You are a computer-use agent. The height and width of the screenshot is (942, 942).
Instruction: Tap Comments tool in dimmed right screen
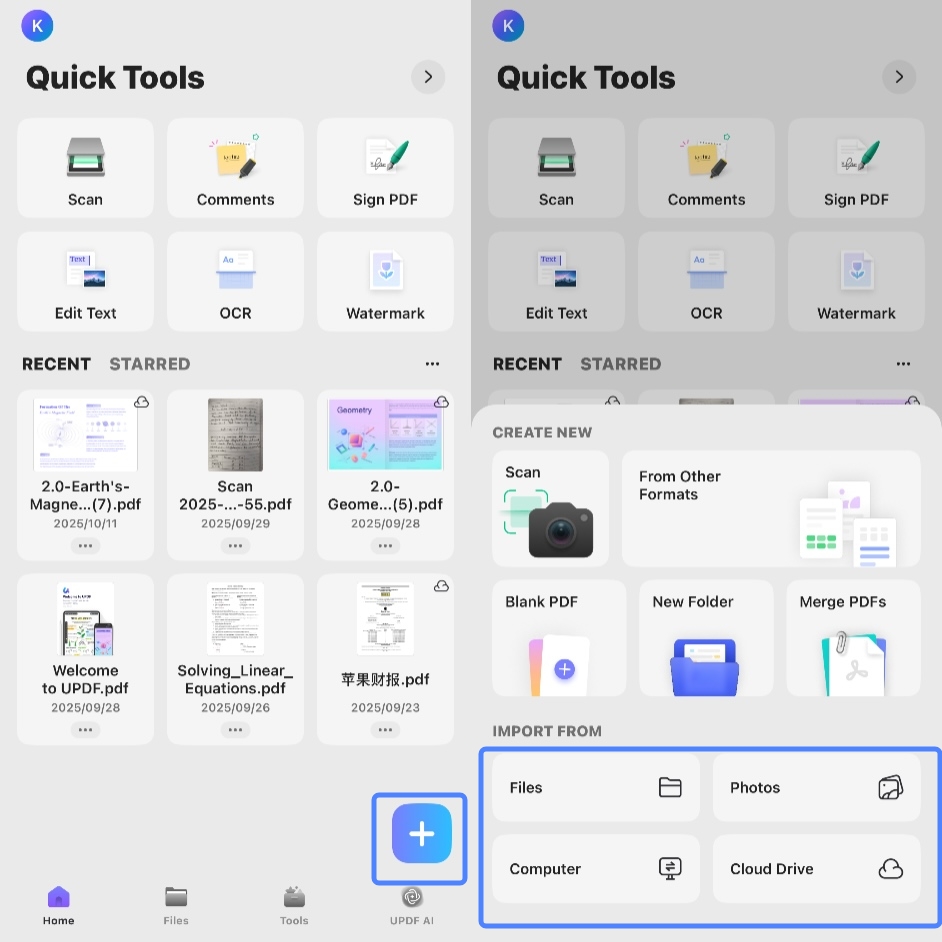click(x=706, y=168)
